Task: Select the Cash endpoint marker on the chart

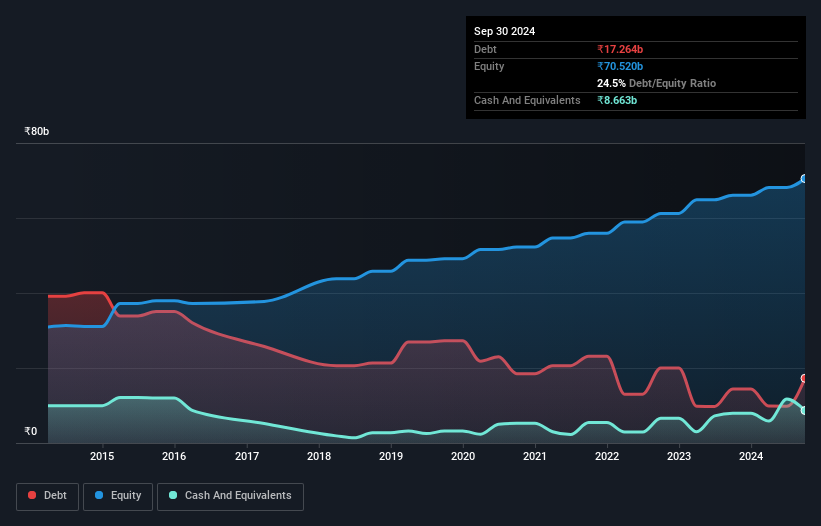Action: pos(804,411)
